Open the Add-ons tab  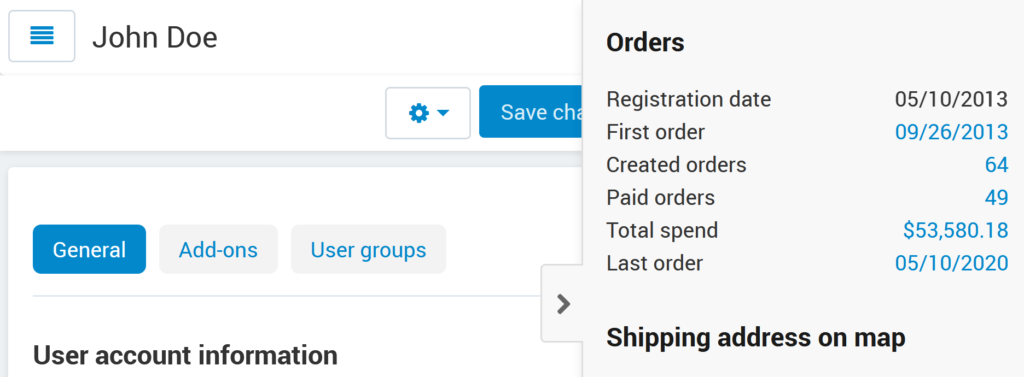point(218,250)
